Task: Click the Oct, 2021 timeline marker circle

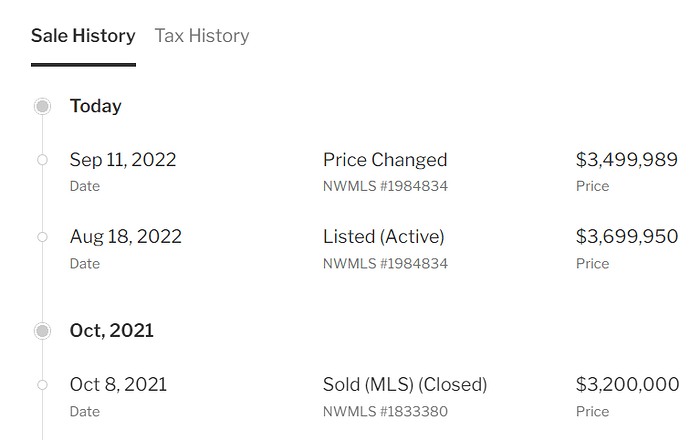Action: pos(42,331)
